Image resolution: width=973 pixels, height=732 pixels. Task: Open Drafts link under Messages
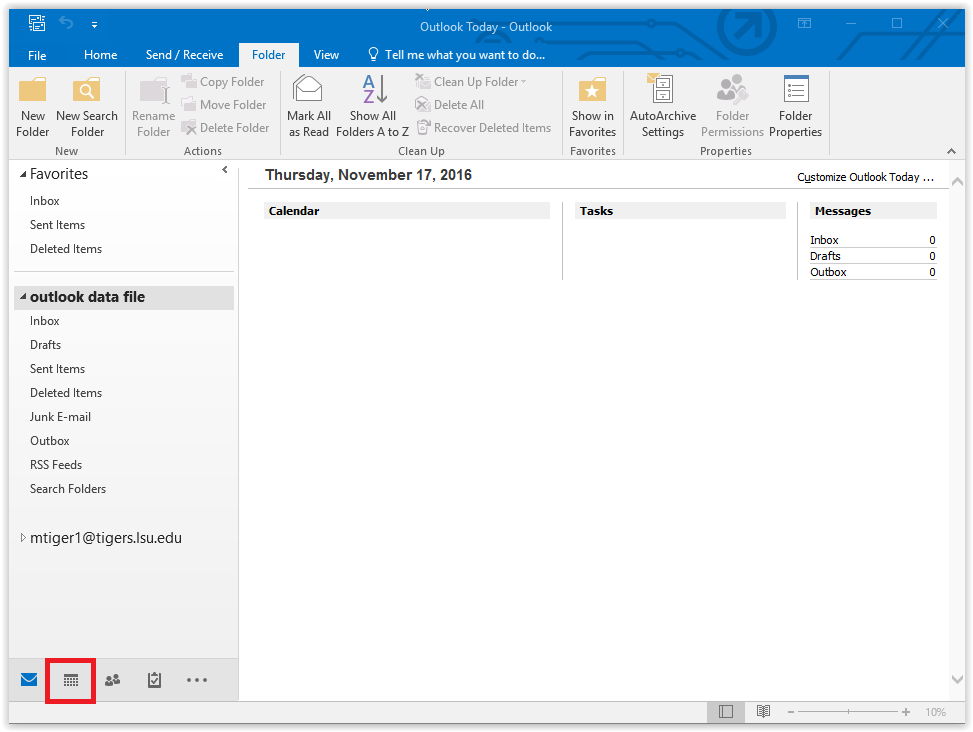tap(825, 256)
